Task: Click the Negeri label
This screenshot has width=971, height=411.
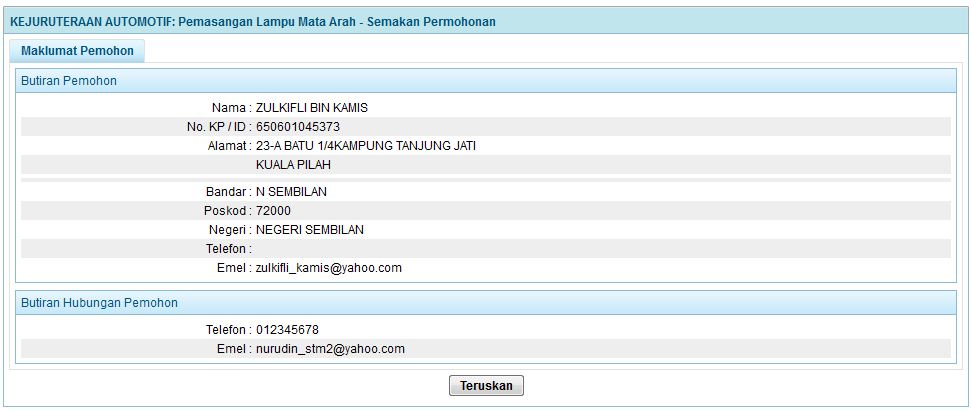Action: 230,230
